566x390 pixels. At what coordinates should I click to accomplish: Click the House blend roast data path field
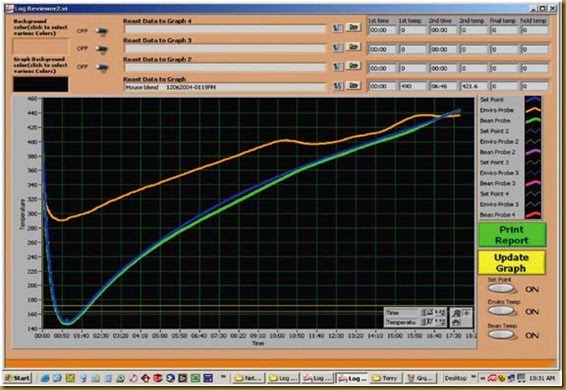tap(225, 87)
